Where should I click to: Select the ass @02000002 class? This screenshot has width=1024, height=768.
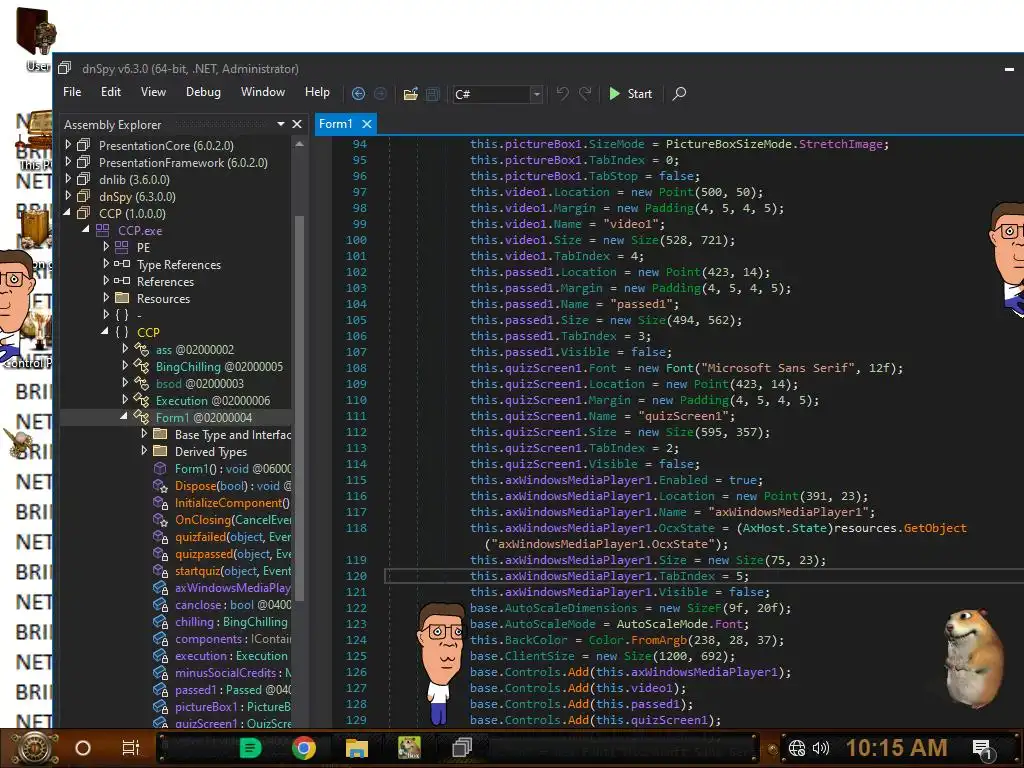(195, 349)
